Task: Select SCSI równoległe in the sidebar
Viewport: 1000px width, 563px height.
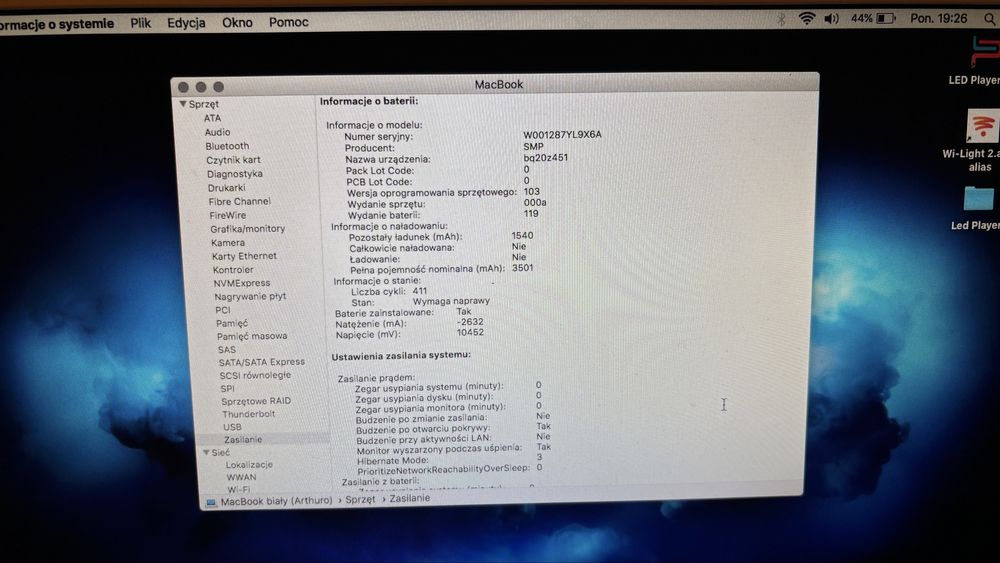Action: tap(255, 376)
